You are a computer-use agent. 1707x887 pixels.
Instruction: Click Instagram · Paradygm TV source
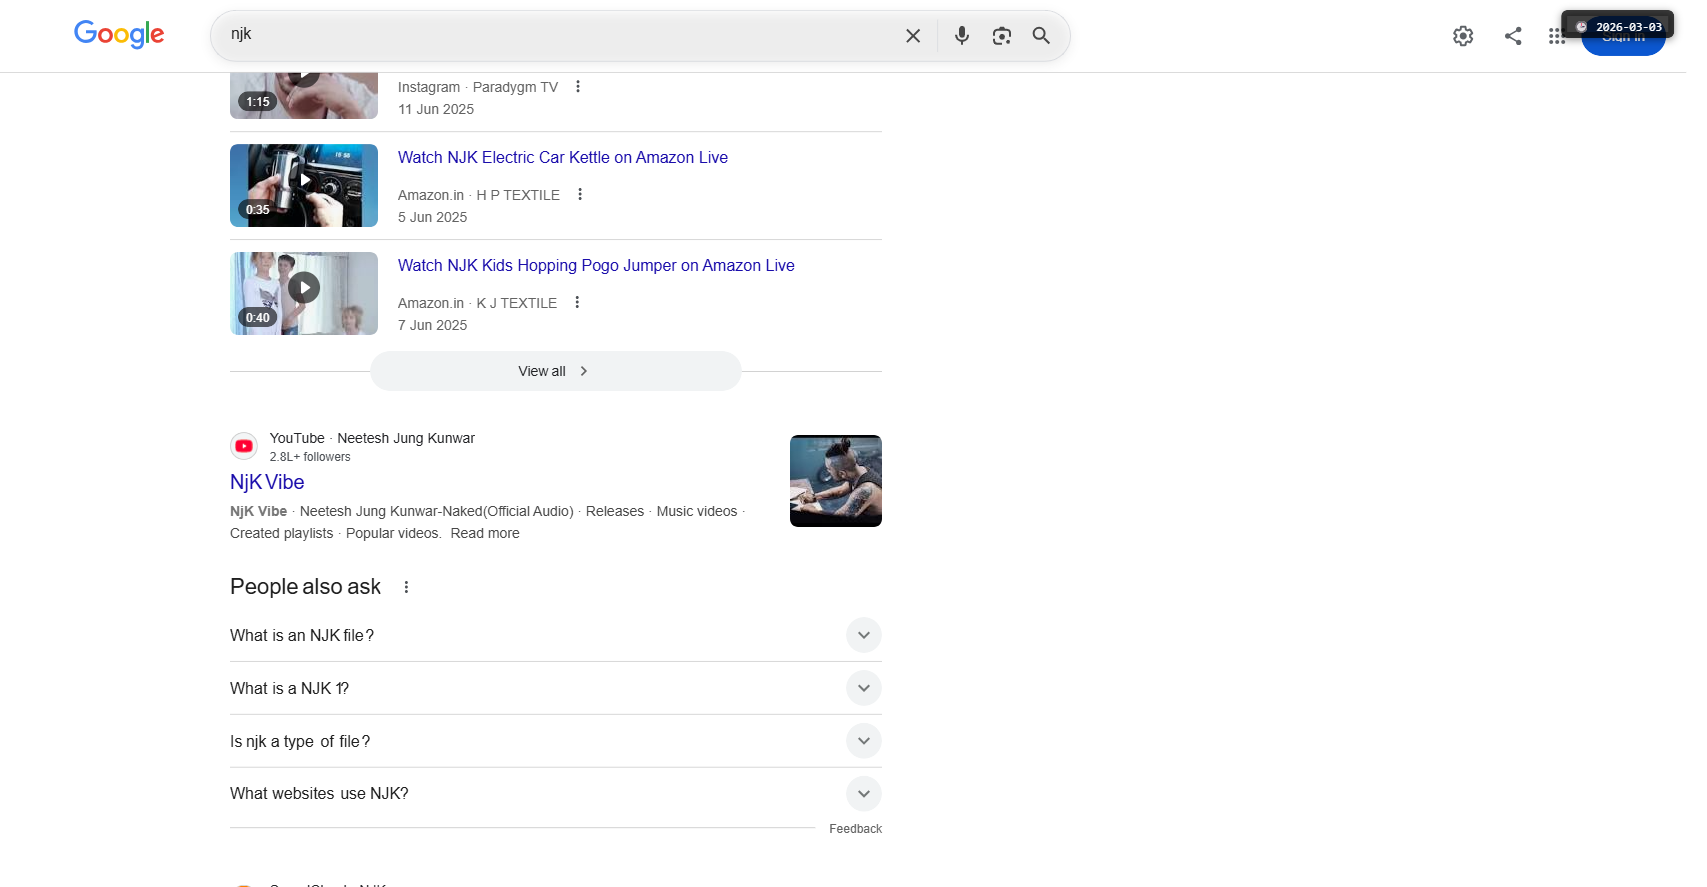point(478,87)
